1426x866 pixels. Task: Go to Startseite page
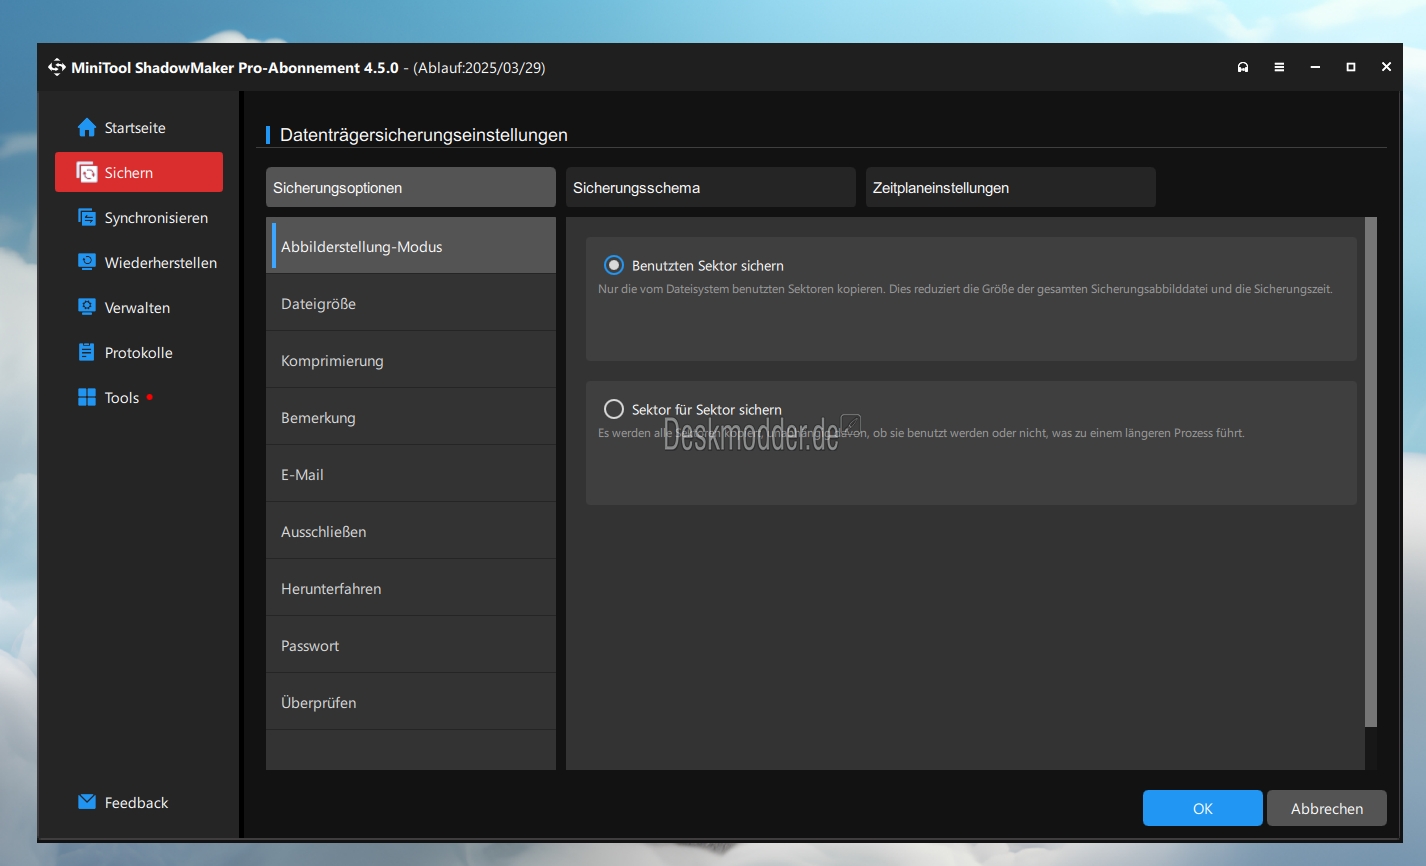pyautogui.click(x=135, y=127)
